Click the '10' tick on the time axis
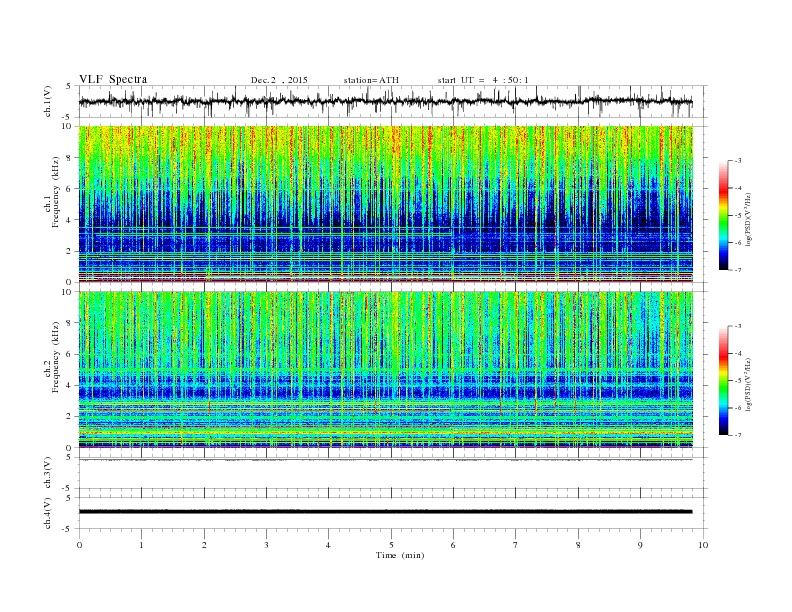 click(x=703, y=545)
